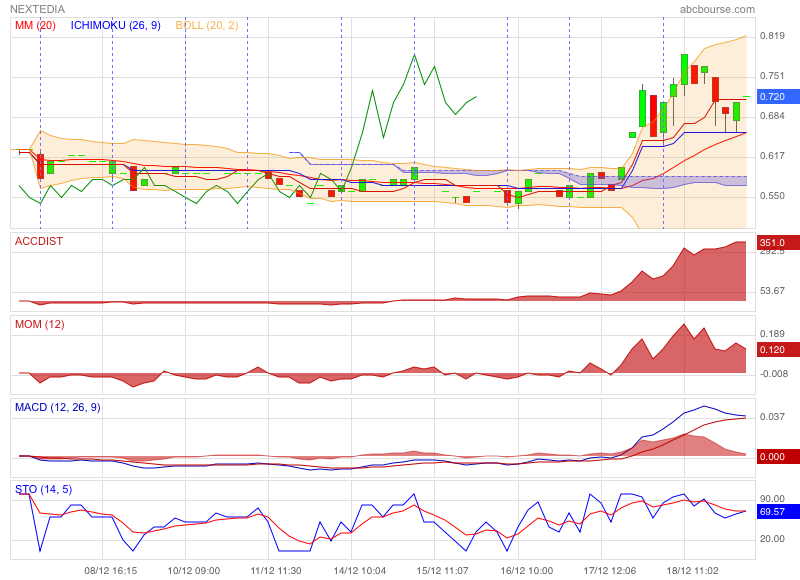
Task: Click the 15/12 11:07 time label
Action: (442, 571)
